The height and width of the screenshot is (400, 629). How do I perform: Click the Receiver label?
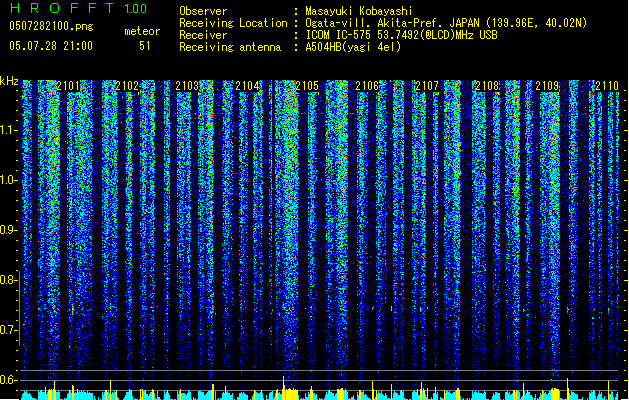point(203,35)
